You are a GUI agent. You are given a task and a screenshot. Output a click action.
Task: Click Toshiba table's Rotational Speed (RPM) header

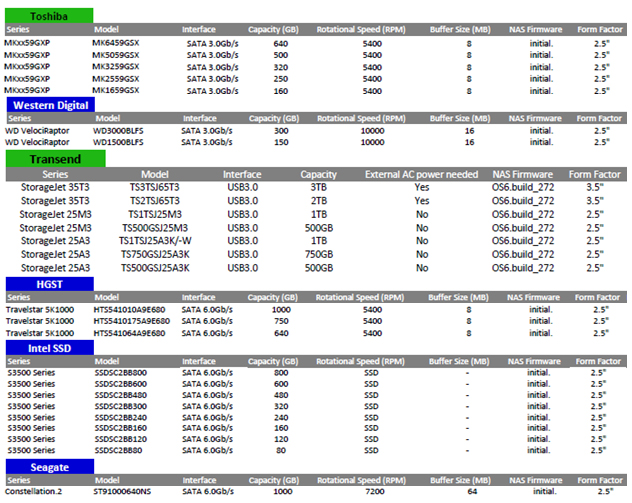click(361, 29)
